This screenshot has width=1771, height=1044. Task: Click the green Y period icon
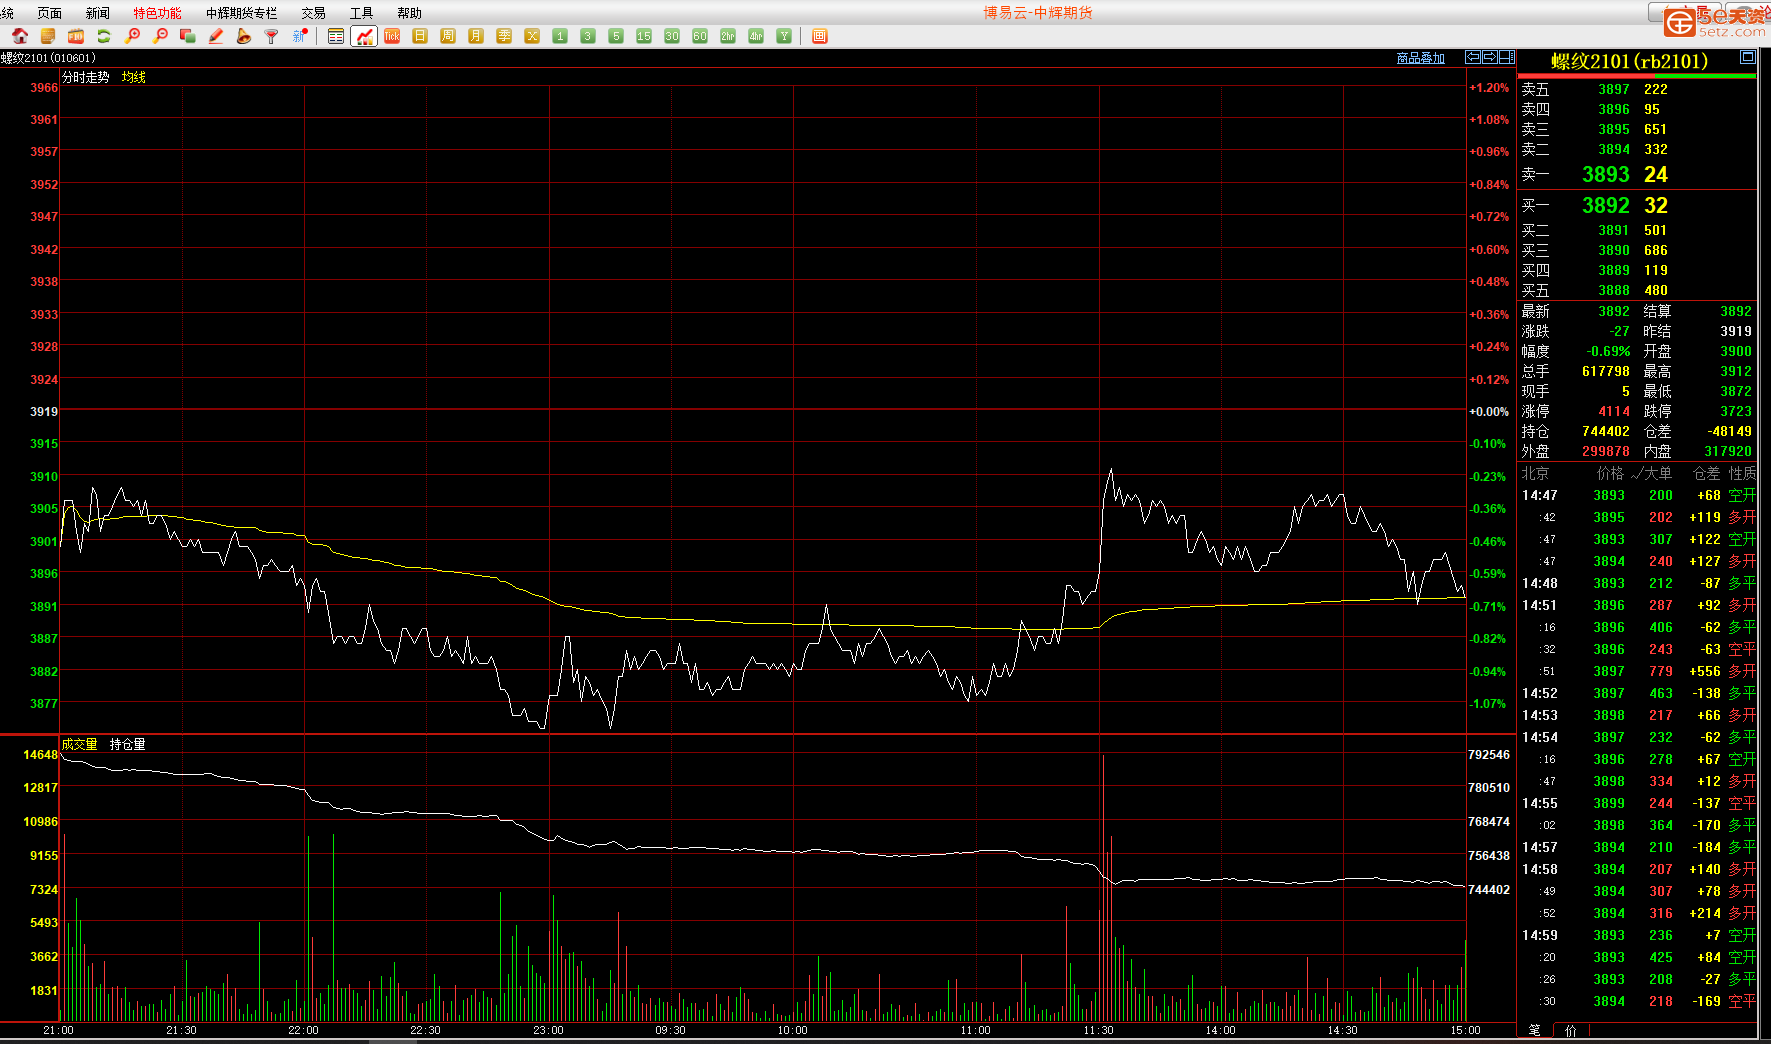pyautogui.click(x=784, y=36)
